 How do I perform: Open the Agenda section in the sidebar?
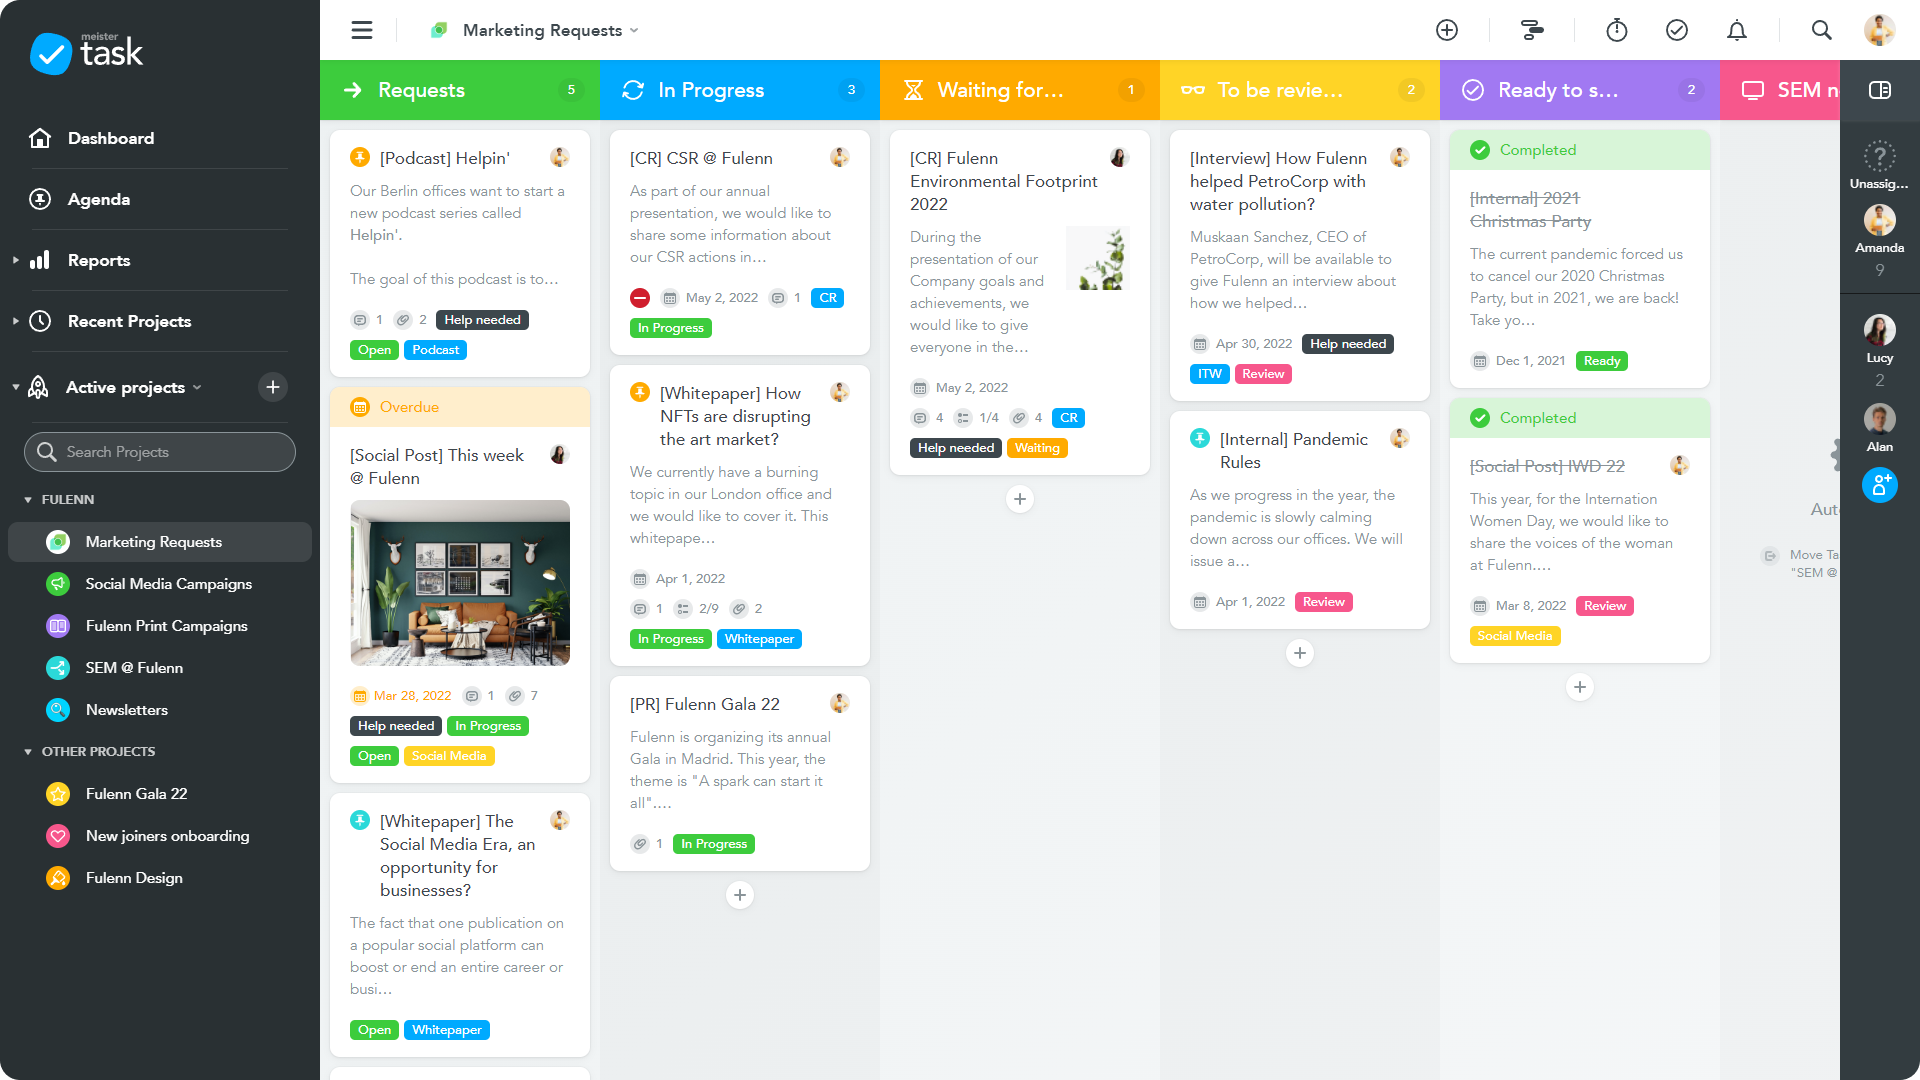pyautogui.click(x=98, y=199)
